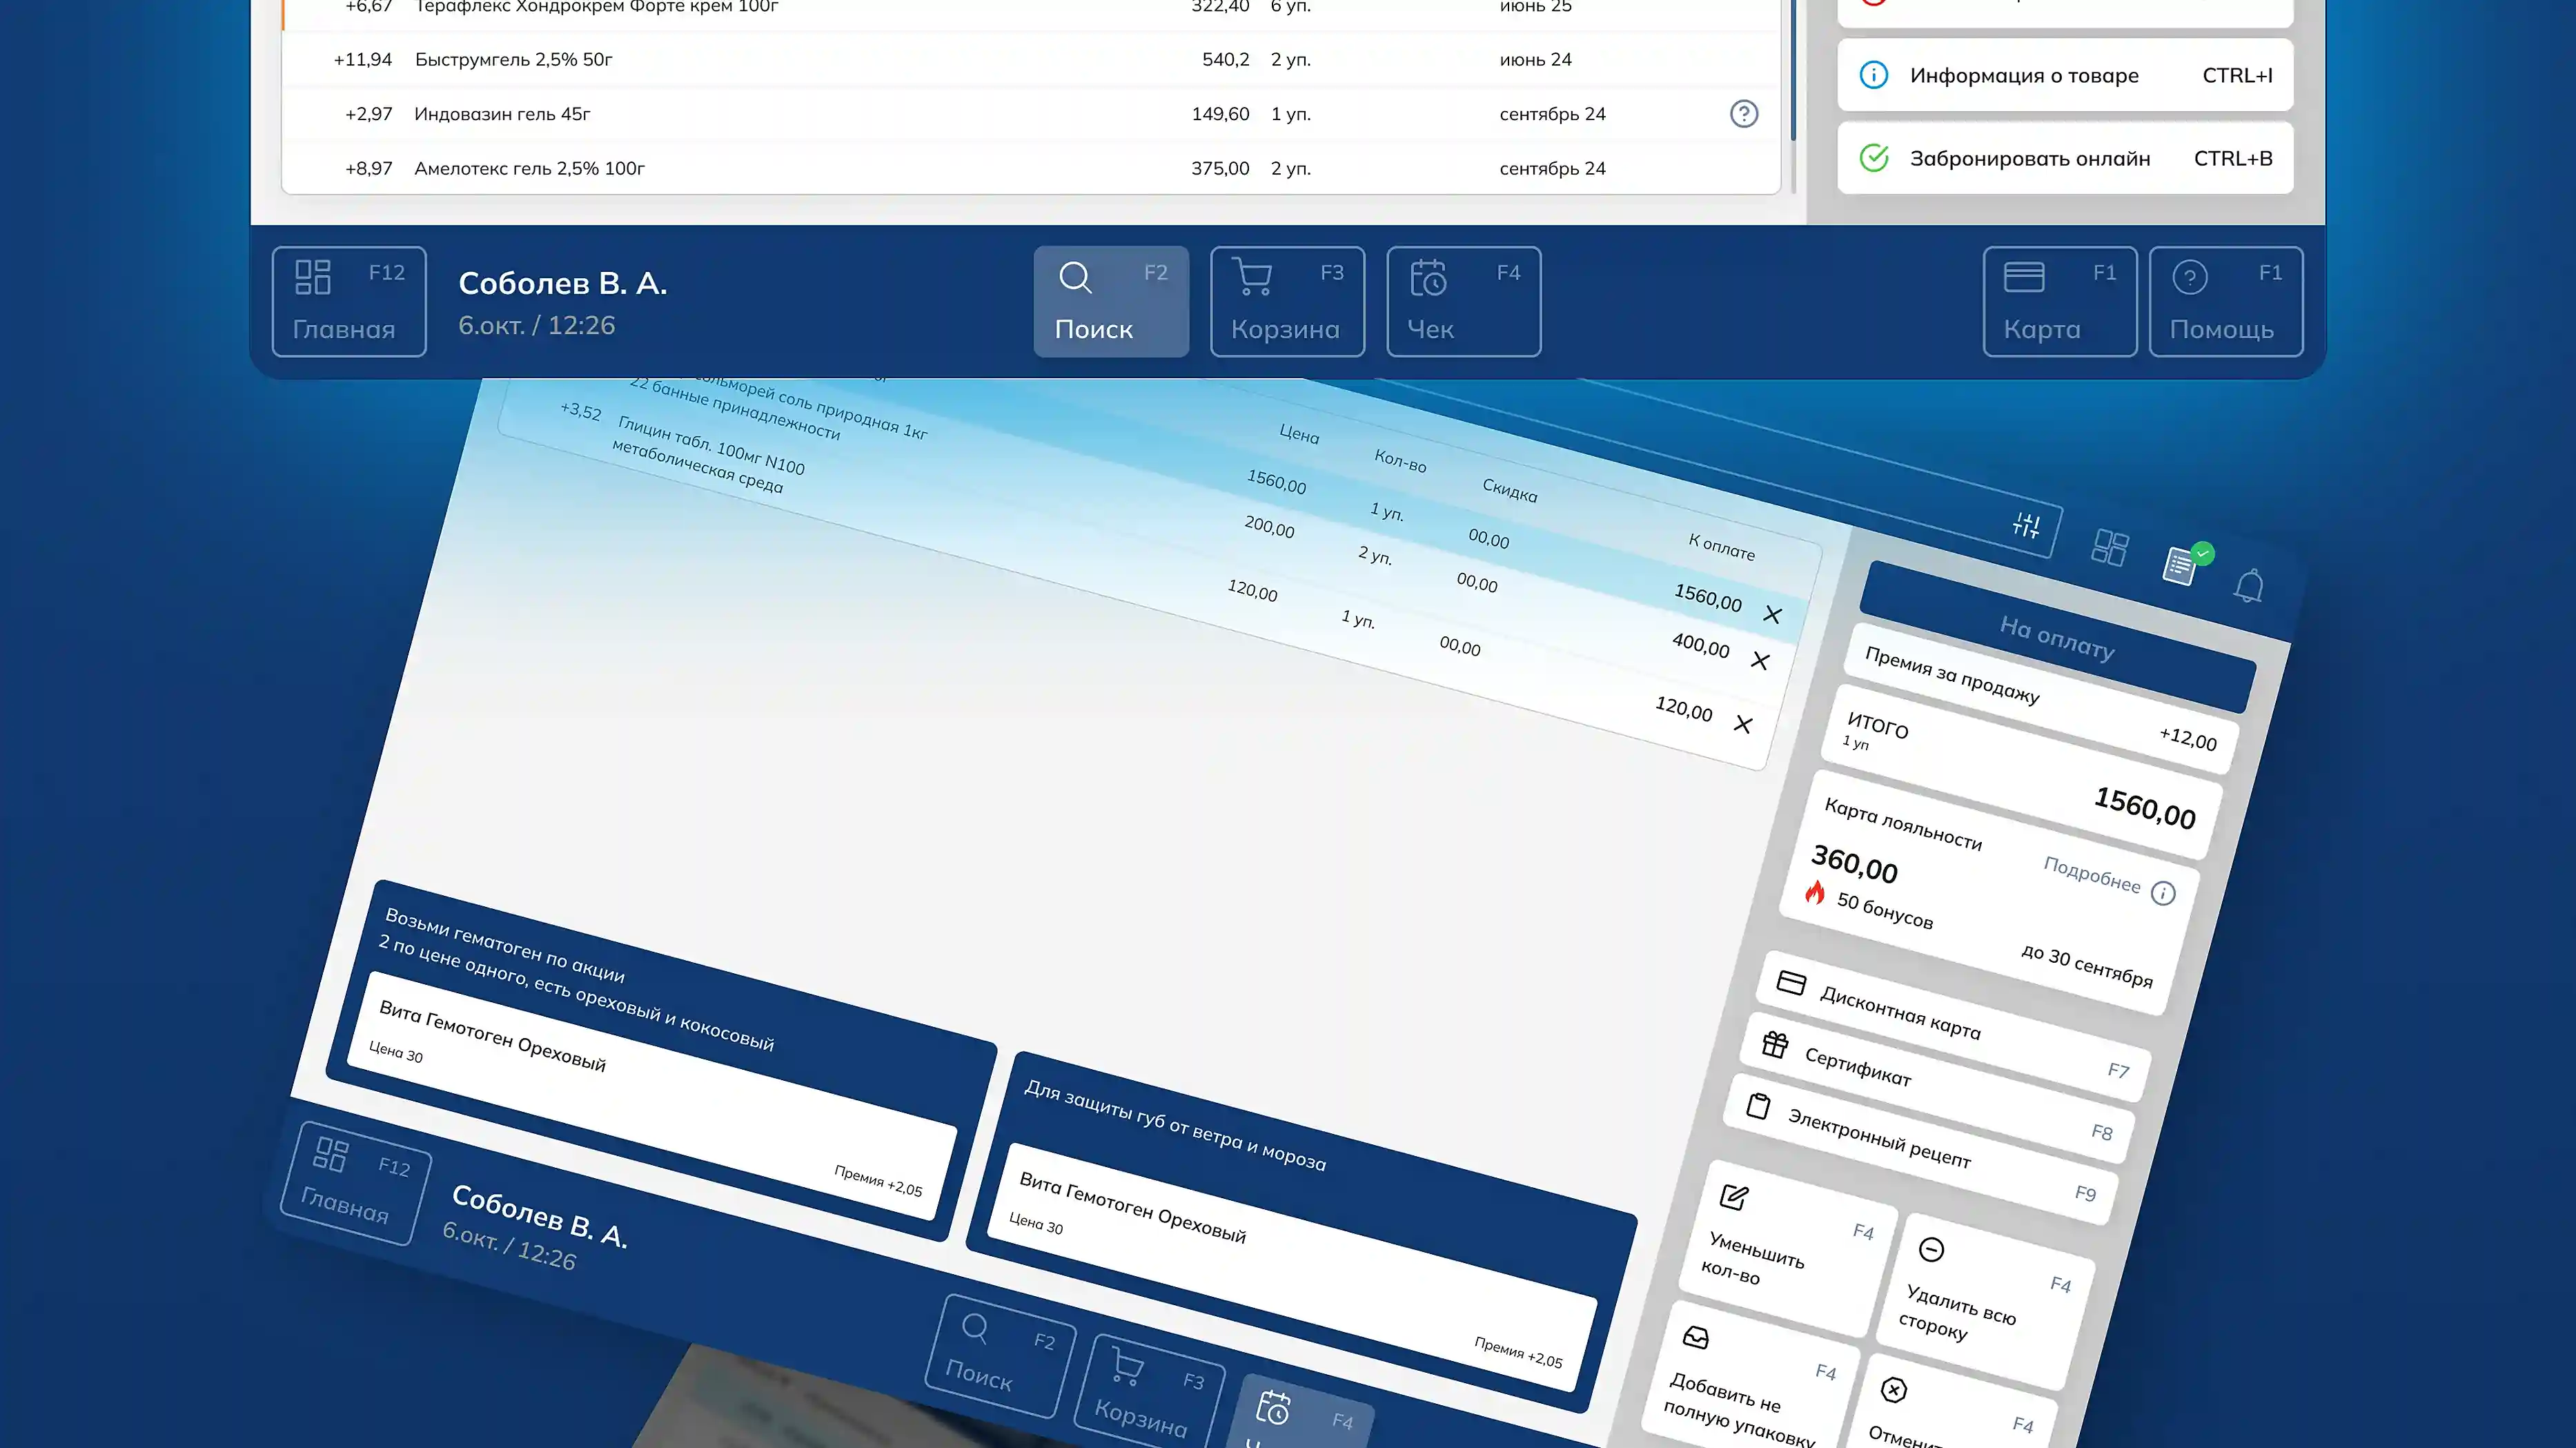Screen dimensions: 2576x1448
Task: Click Кол-во column header
Action: 1400,461
